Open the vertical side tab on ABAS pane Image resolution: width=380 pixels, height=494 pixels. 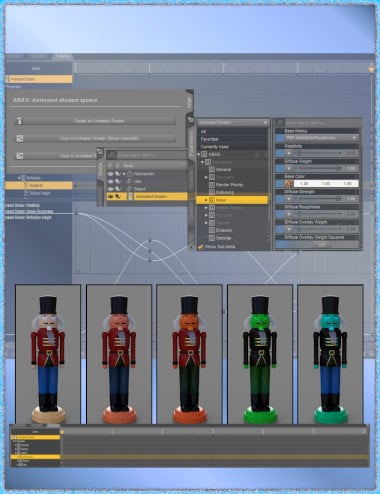point(190,103)
